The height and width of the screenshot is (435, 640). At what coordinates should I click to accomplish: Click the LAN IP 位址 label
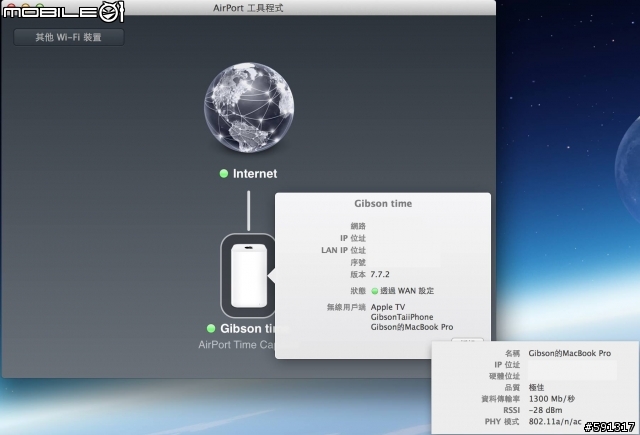pyautogui.click(x=343, y=250)
